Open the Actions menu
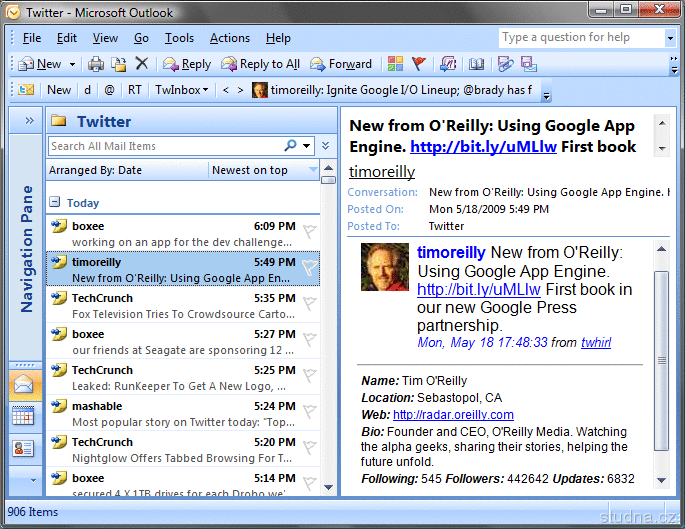The image size is (685, 529). coord(229,38)
